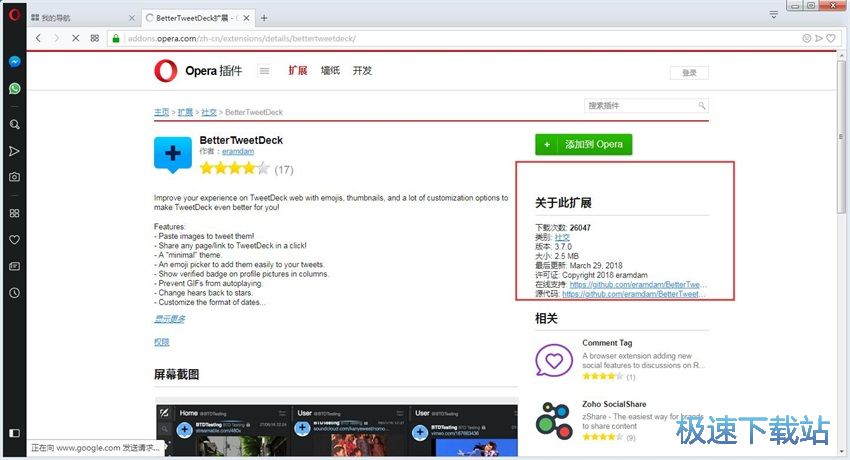Close the BetterTweetDeck tab
Image resolution: width=850 pixels, height=460 pixels.
click(x=246, y=18)
